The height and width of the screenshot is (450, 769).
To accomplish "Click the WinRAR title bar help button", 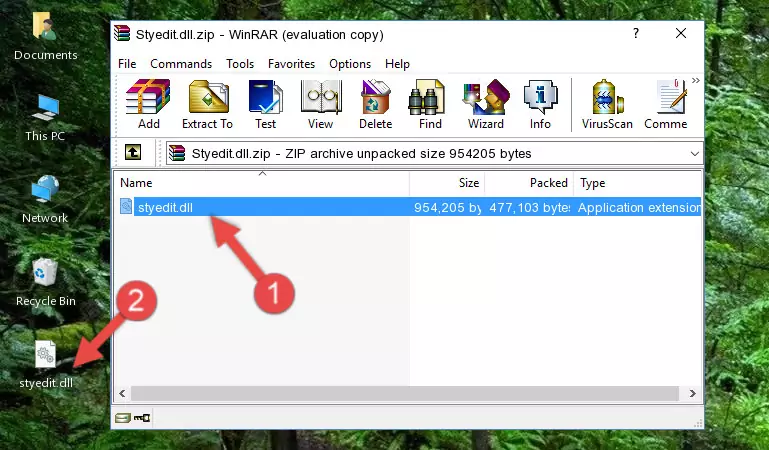I will click(636, 33).
